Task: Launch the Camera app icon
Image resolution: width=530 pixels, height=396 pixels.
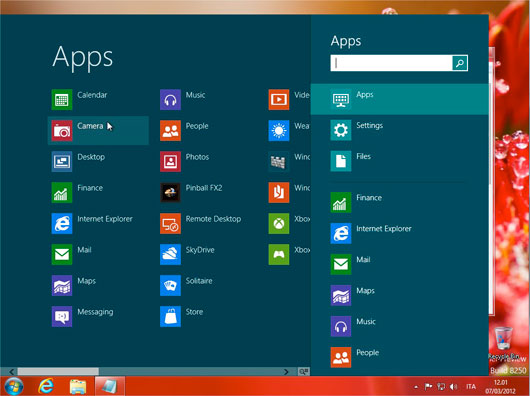Action: [x=62, y=131]
